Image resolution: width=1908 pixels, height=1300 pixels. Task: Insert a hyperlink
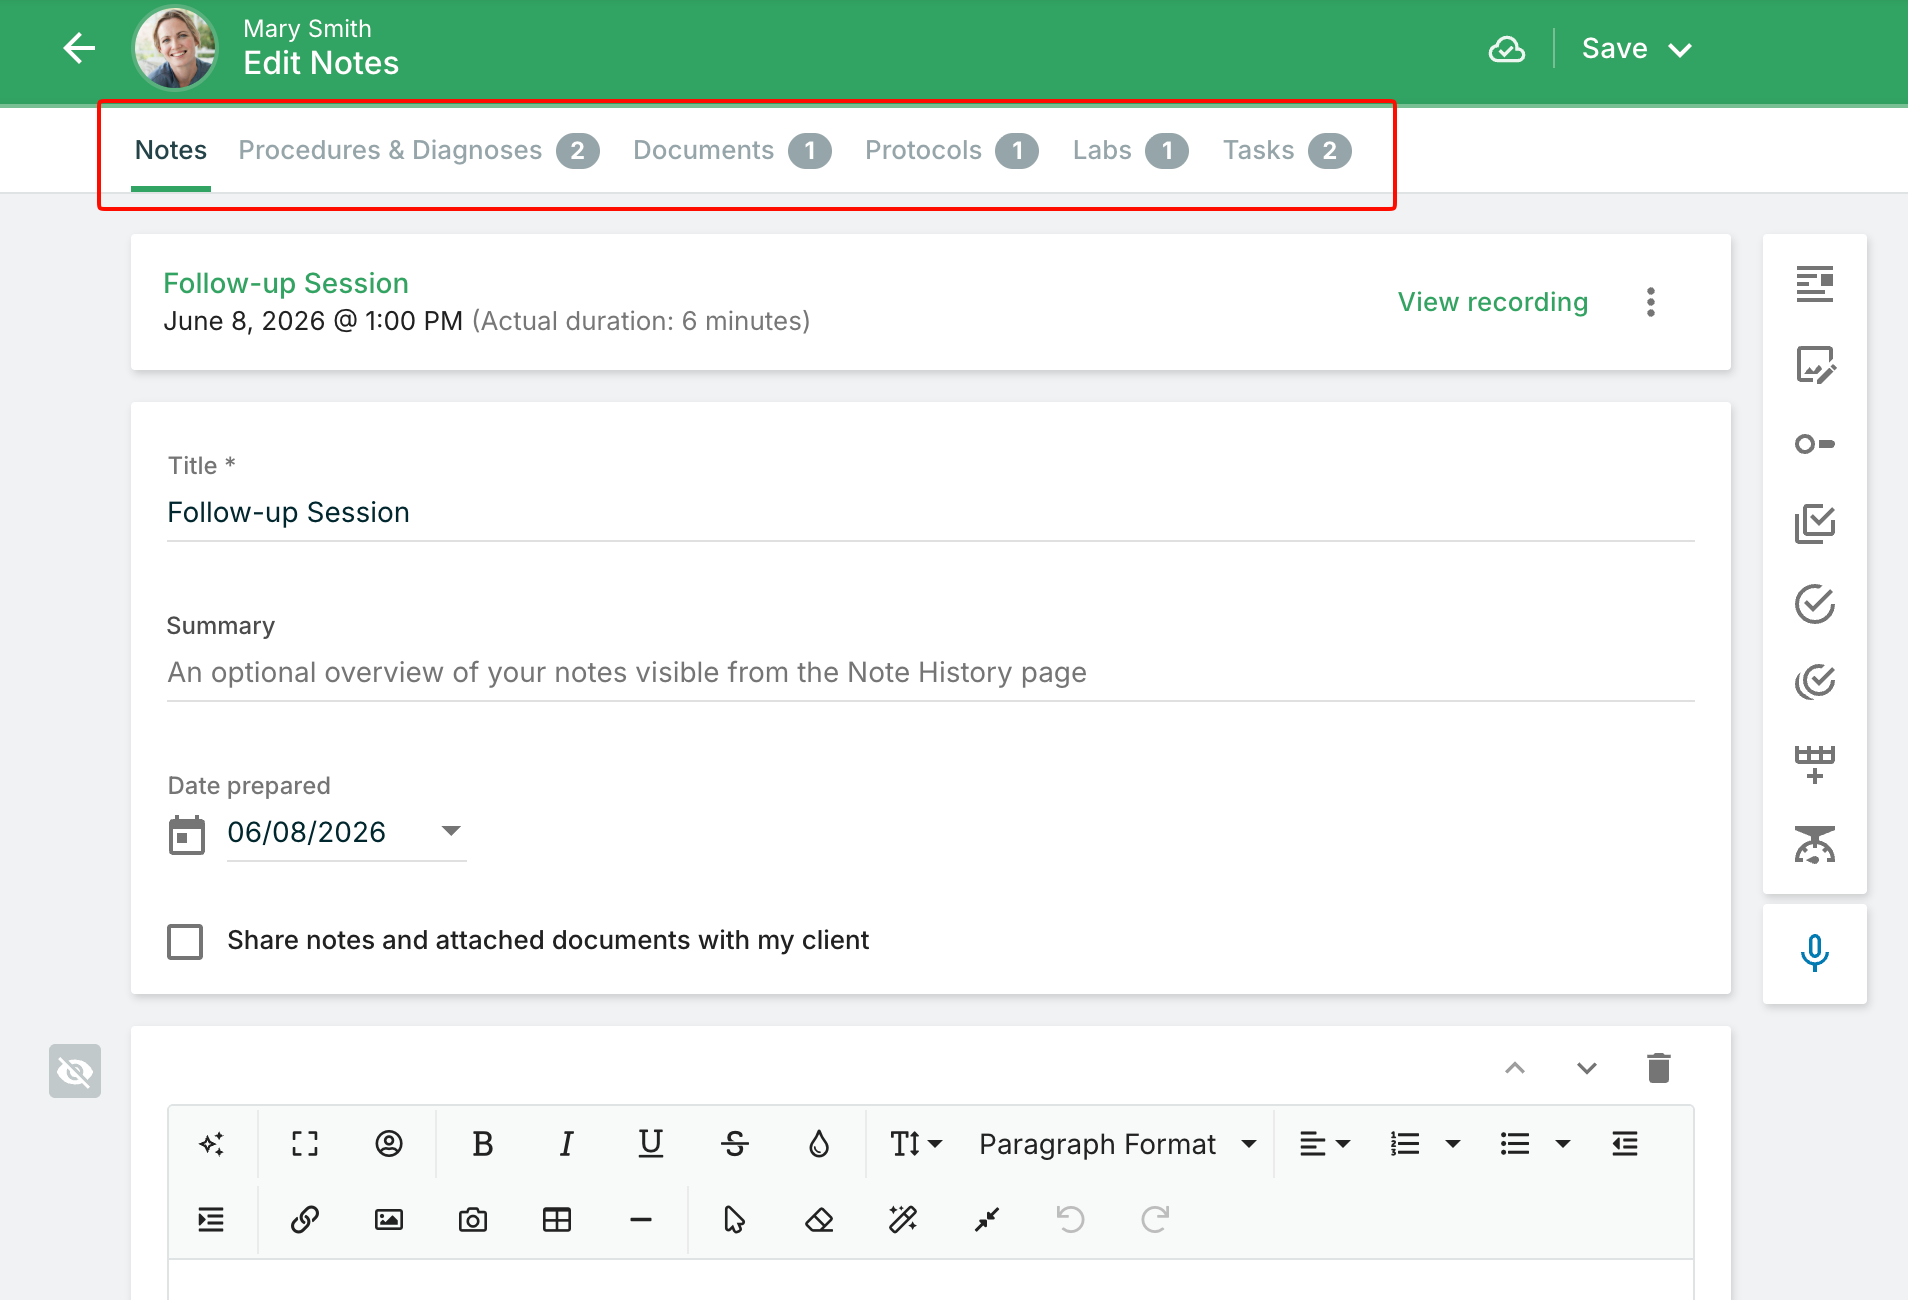tap(305, 1220)
